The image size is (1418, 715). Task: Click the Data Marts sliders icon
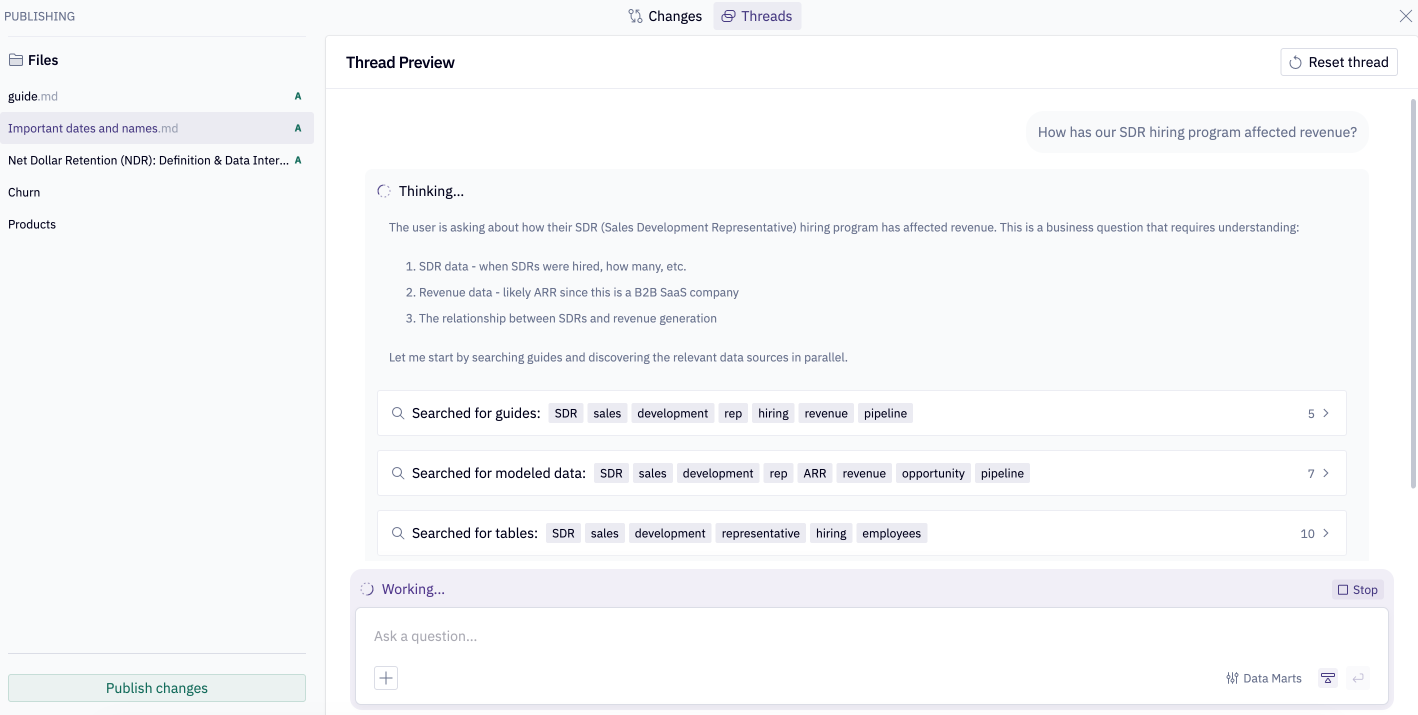click(x=1232, y=678)
